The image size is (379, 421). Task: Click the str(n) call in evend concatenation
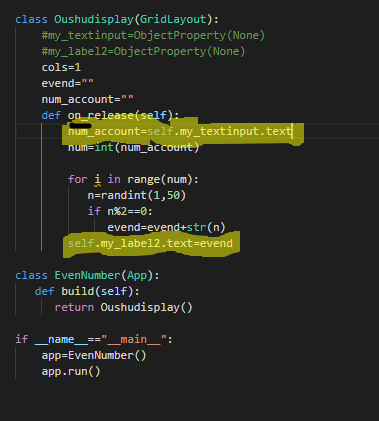206,227
